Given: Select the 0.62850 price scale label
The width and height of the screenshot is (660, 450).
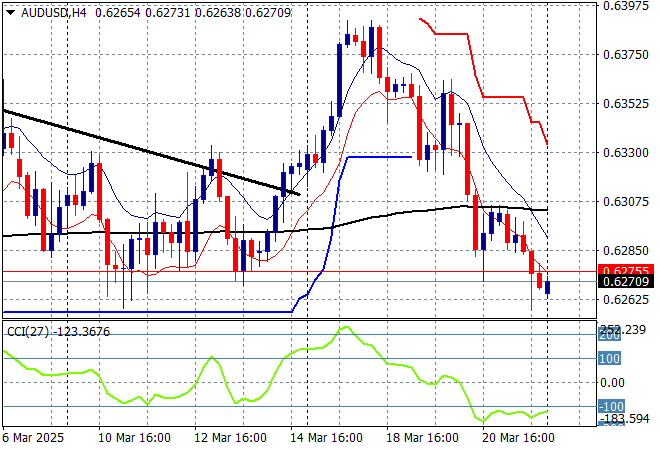Looking at the screenshot, I should 626,250.
